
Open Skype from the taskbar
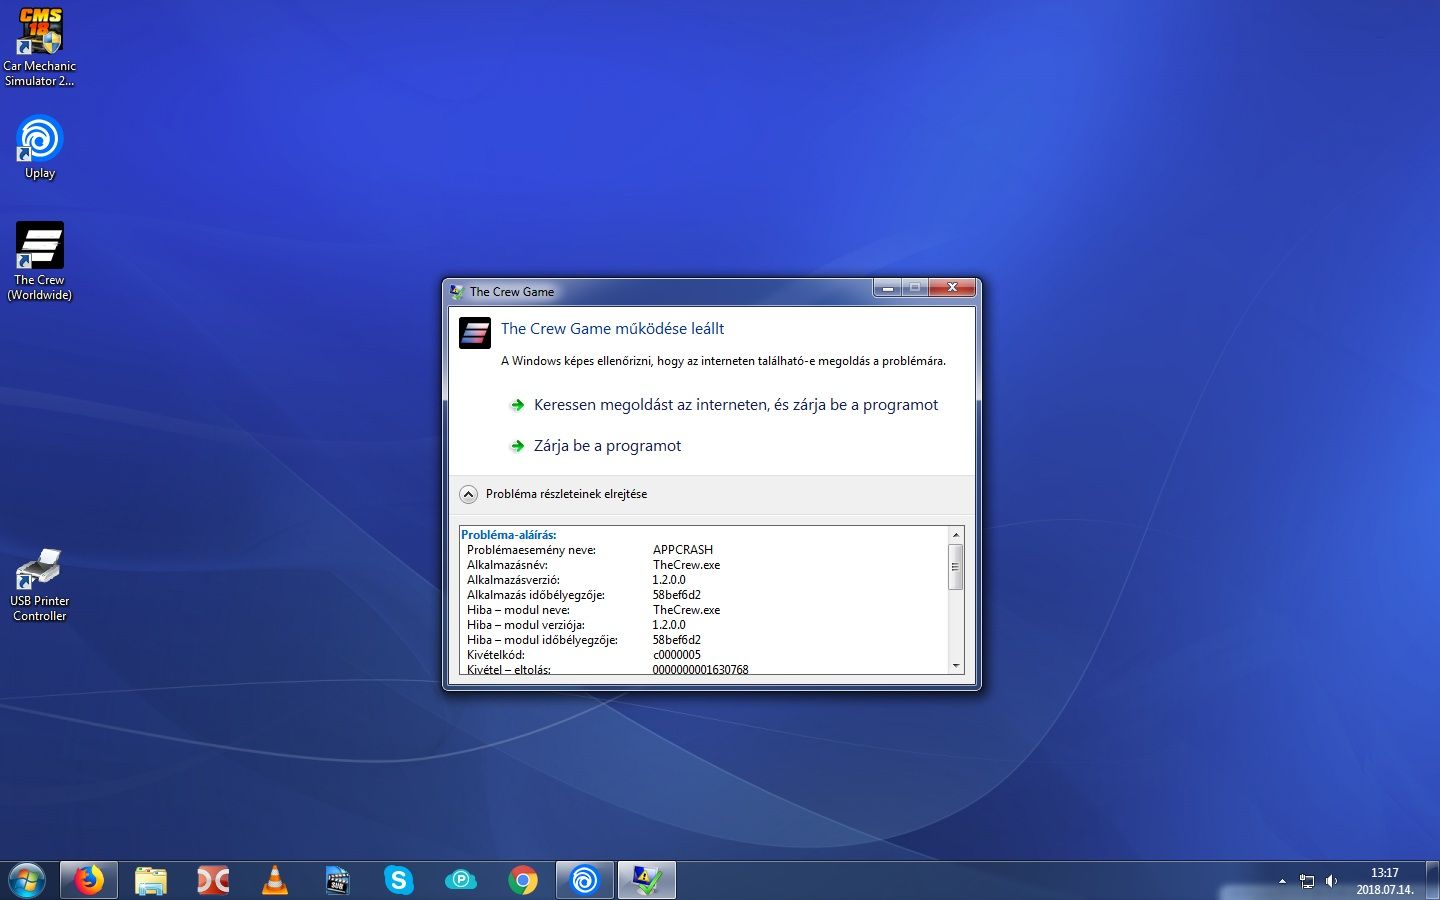(x=399, y=880)
